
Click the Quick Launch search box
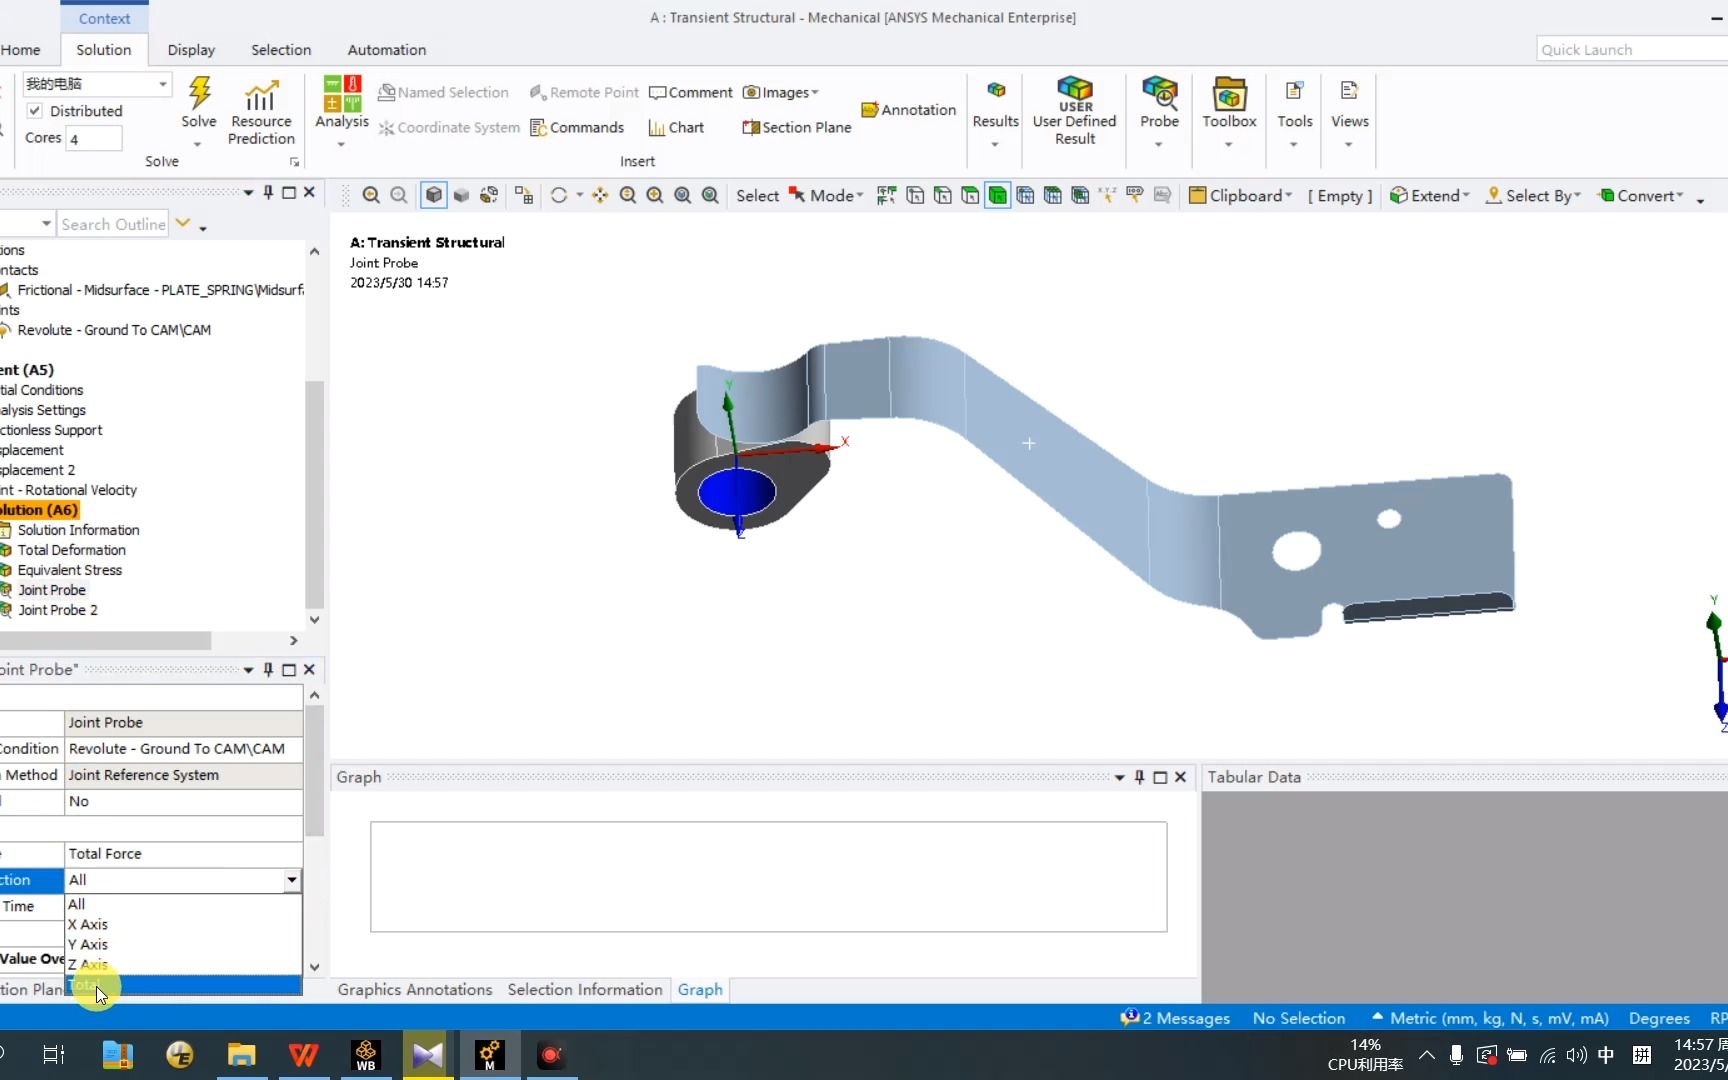1632,50
